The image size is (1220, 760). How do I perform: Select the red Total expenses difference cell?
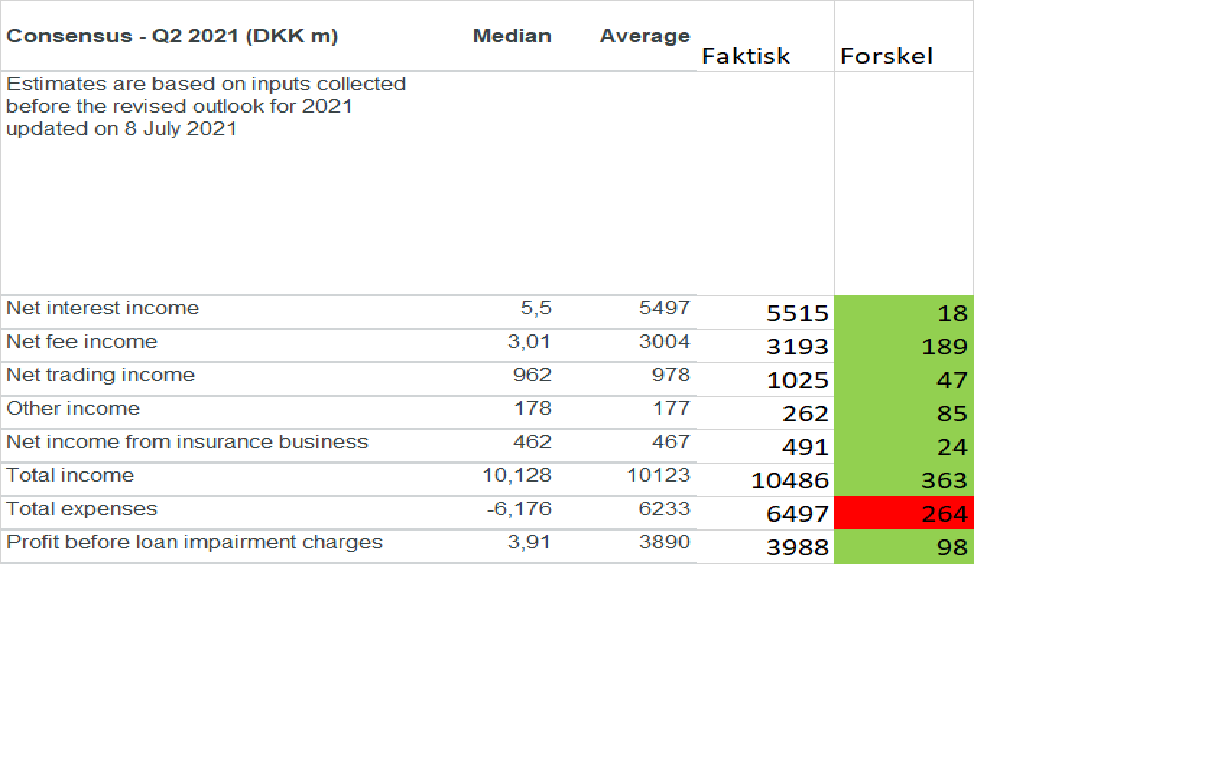point(904,514)
